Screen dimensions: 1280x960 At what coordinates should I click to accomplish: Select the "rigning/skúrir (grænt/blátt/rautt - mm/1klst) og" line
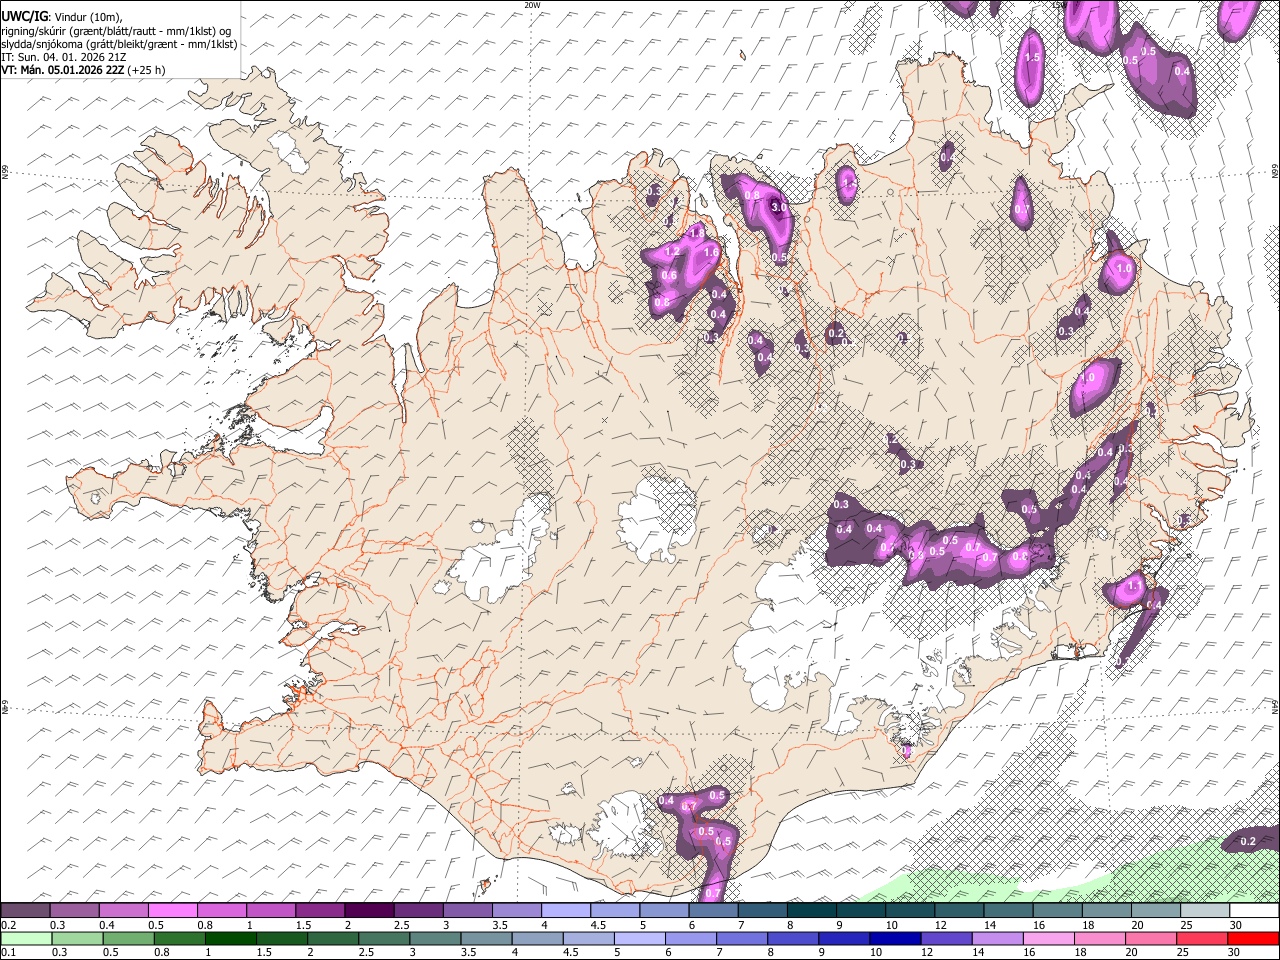pyautogui.click(x=116, y=31)
